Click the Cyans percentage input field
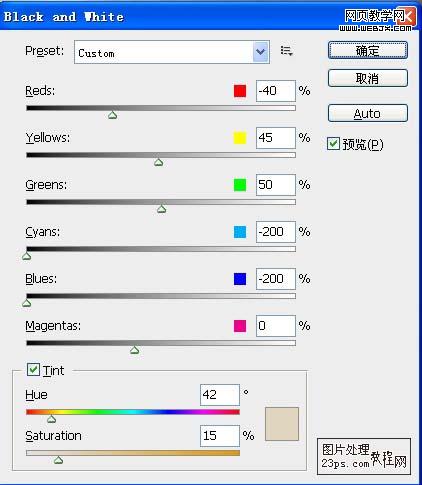The height and width of the screenshot is (485, 422). pos(276,232)
